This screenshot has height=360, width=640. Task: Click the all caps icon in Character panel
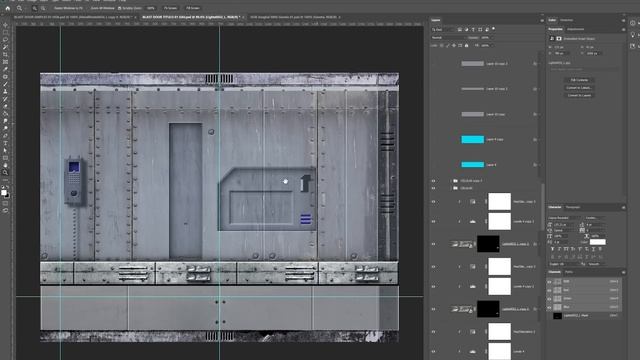pos(566,249)
